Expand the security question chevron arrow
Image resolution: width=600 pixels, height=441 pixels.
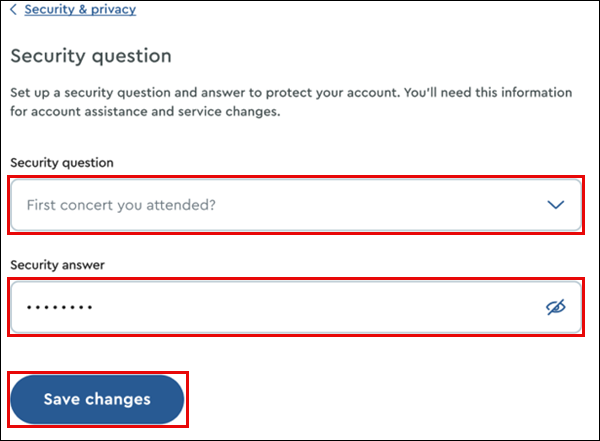556,205
